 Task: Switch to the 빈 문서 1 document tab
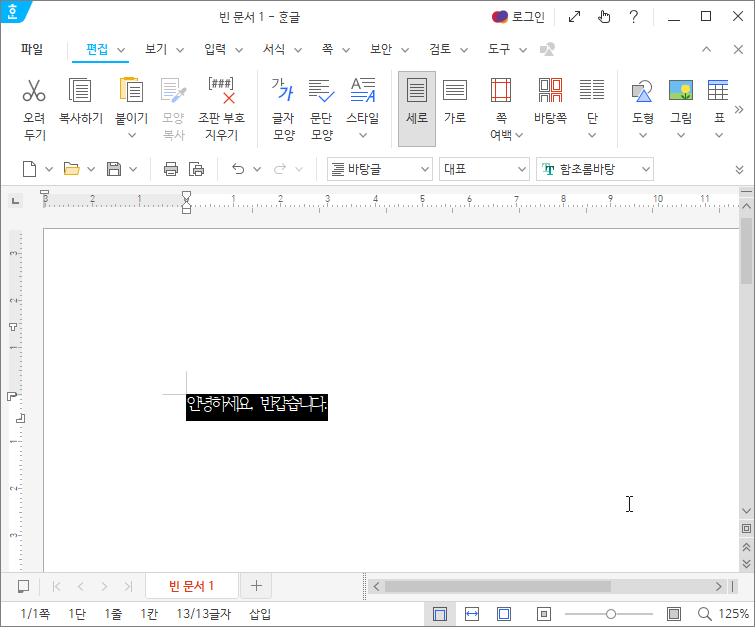tap(192, 586)
